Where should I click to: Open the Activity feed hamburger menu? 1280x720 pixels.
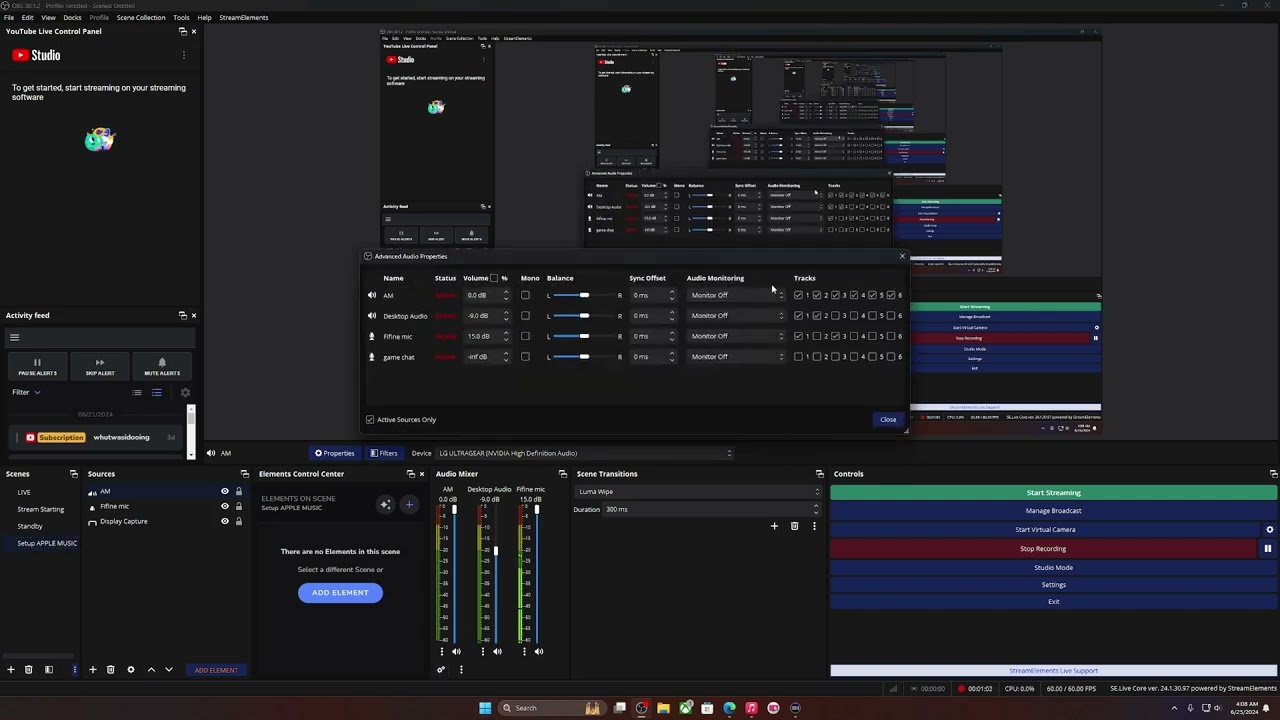(x=14, y=338)
